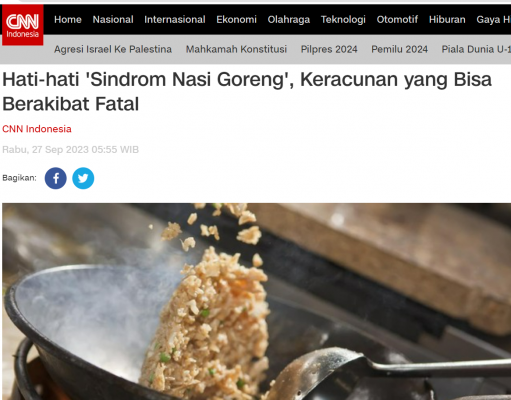Navigate to Teknologi section
511x400 pixels.
coord(343,20)
